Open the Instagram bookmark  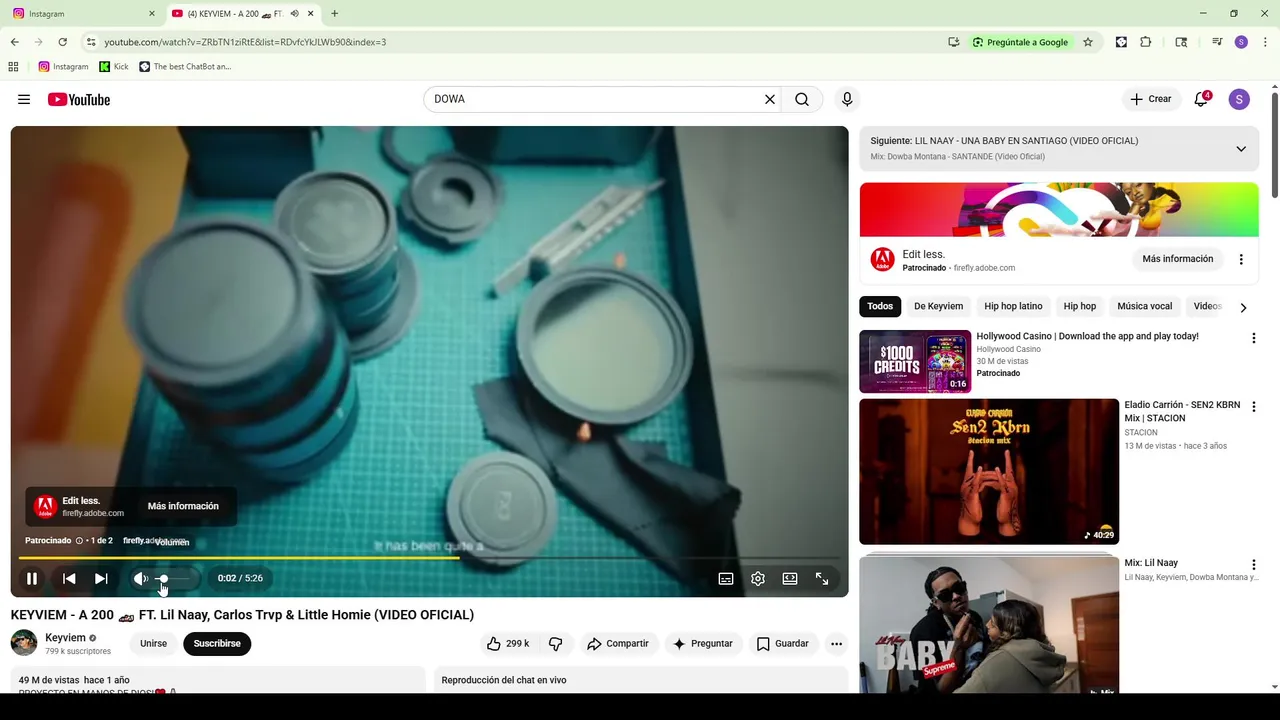click(64, 67)
